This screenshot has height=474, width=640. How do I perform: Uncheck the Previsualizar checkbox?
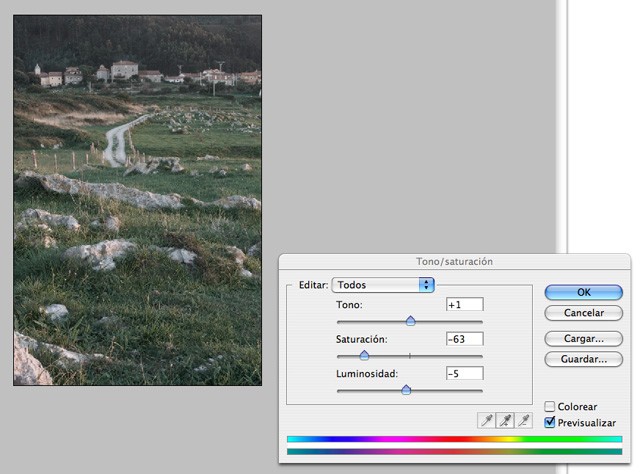[550, 423]
